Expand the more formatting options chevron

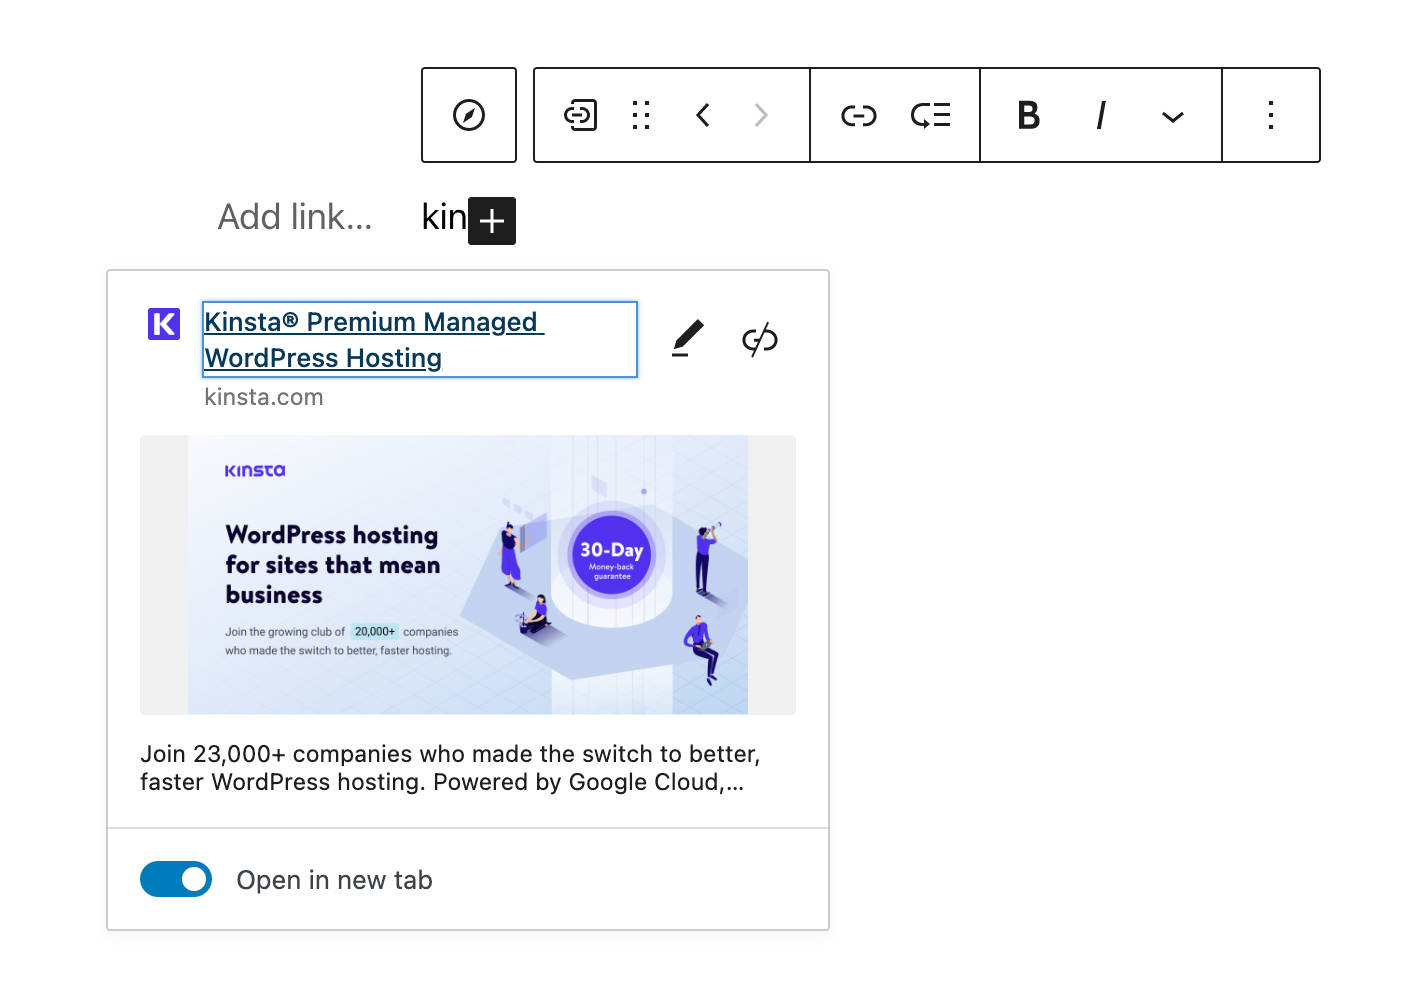pos(1172,117)
